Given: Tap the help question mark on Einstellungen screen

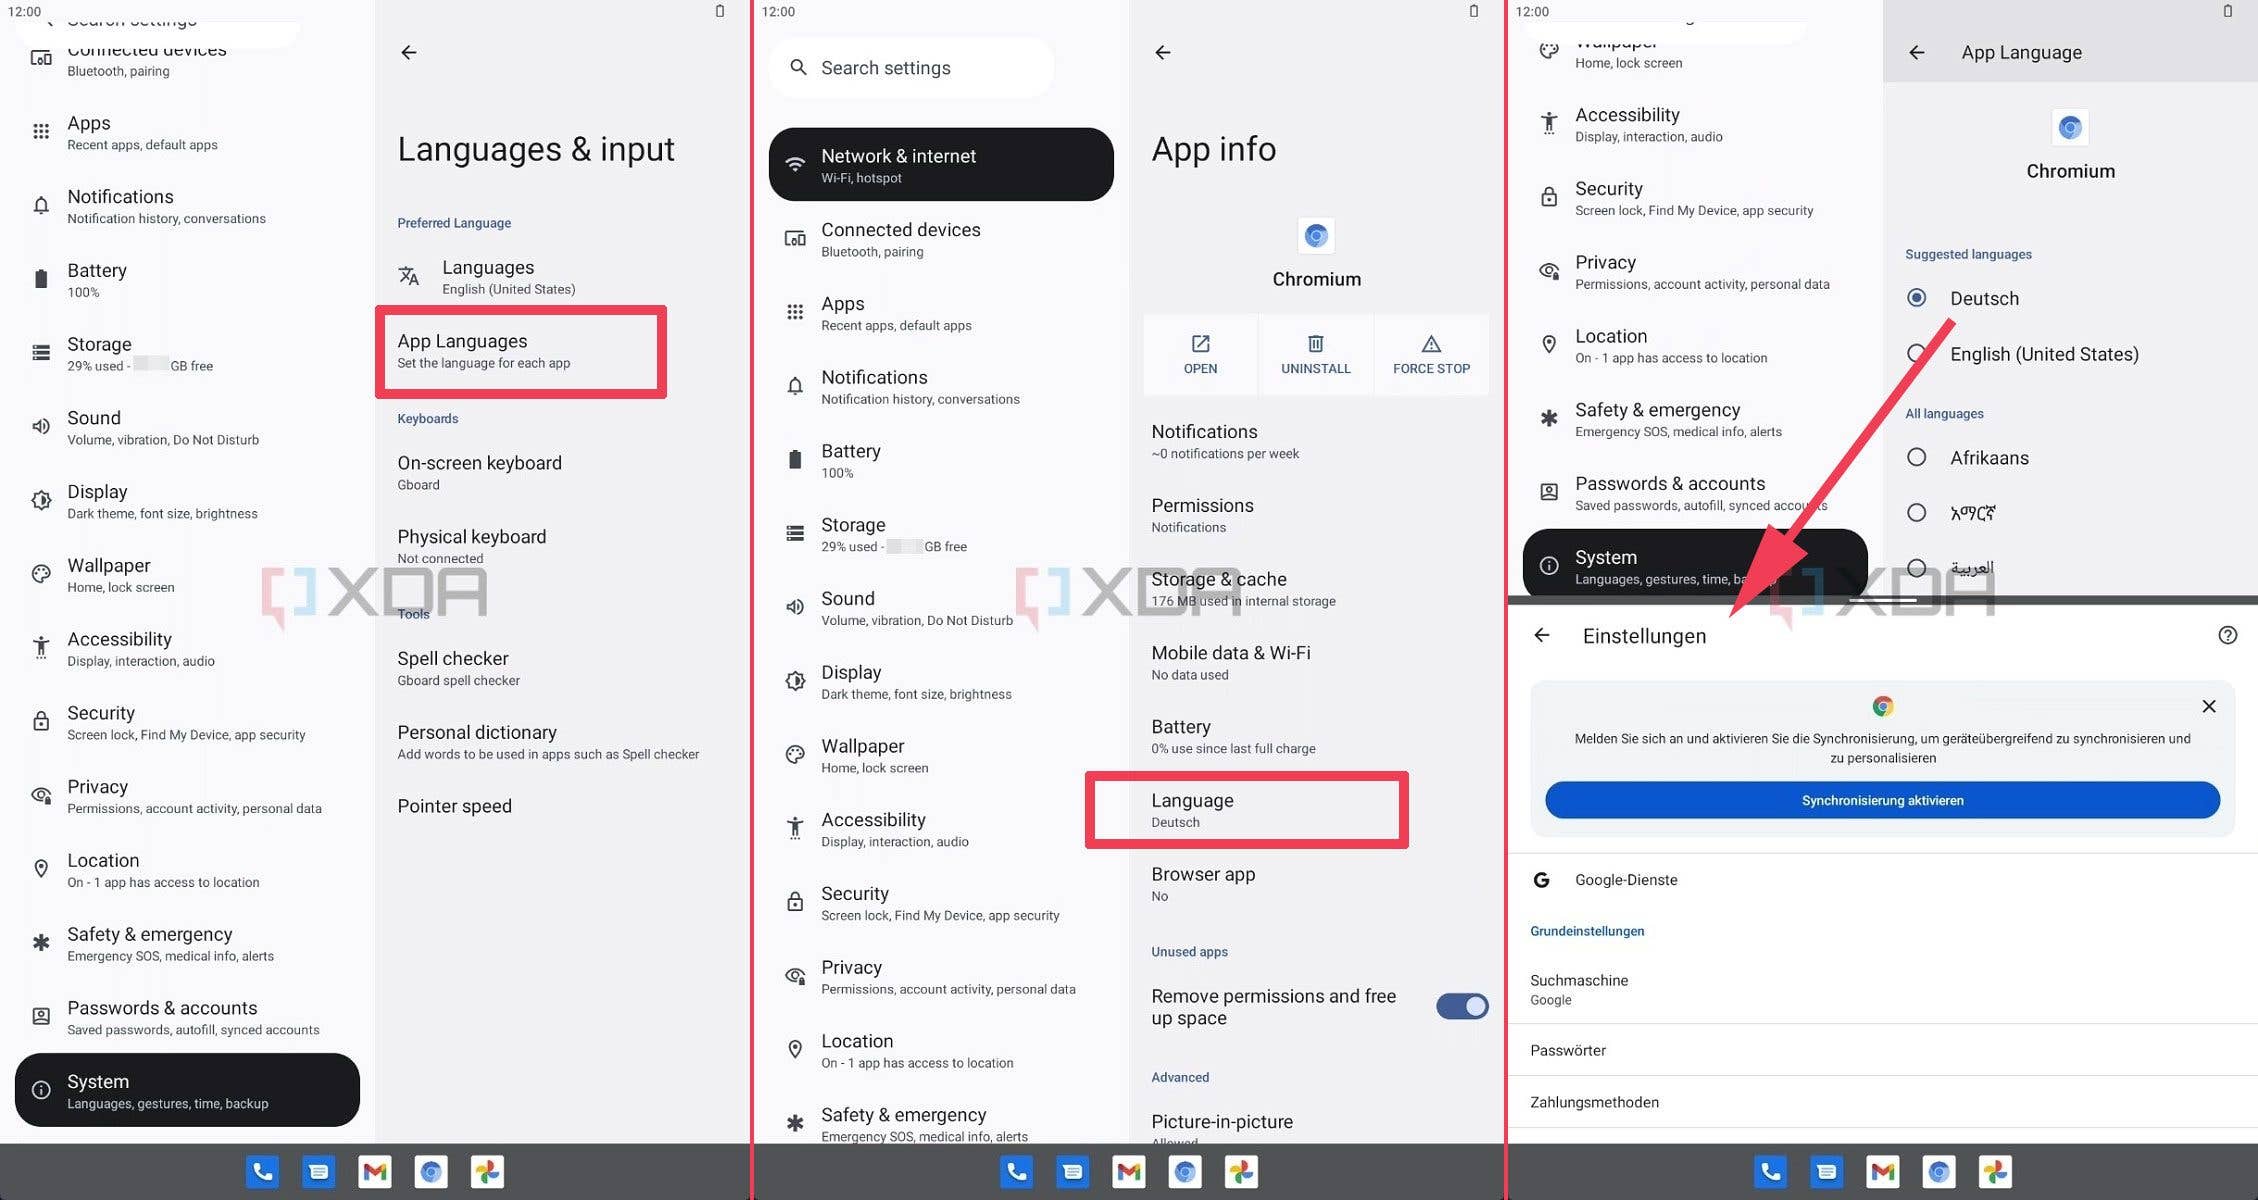Looking at the screenshot, I should click(x=2227, y=635).
